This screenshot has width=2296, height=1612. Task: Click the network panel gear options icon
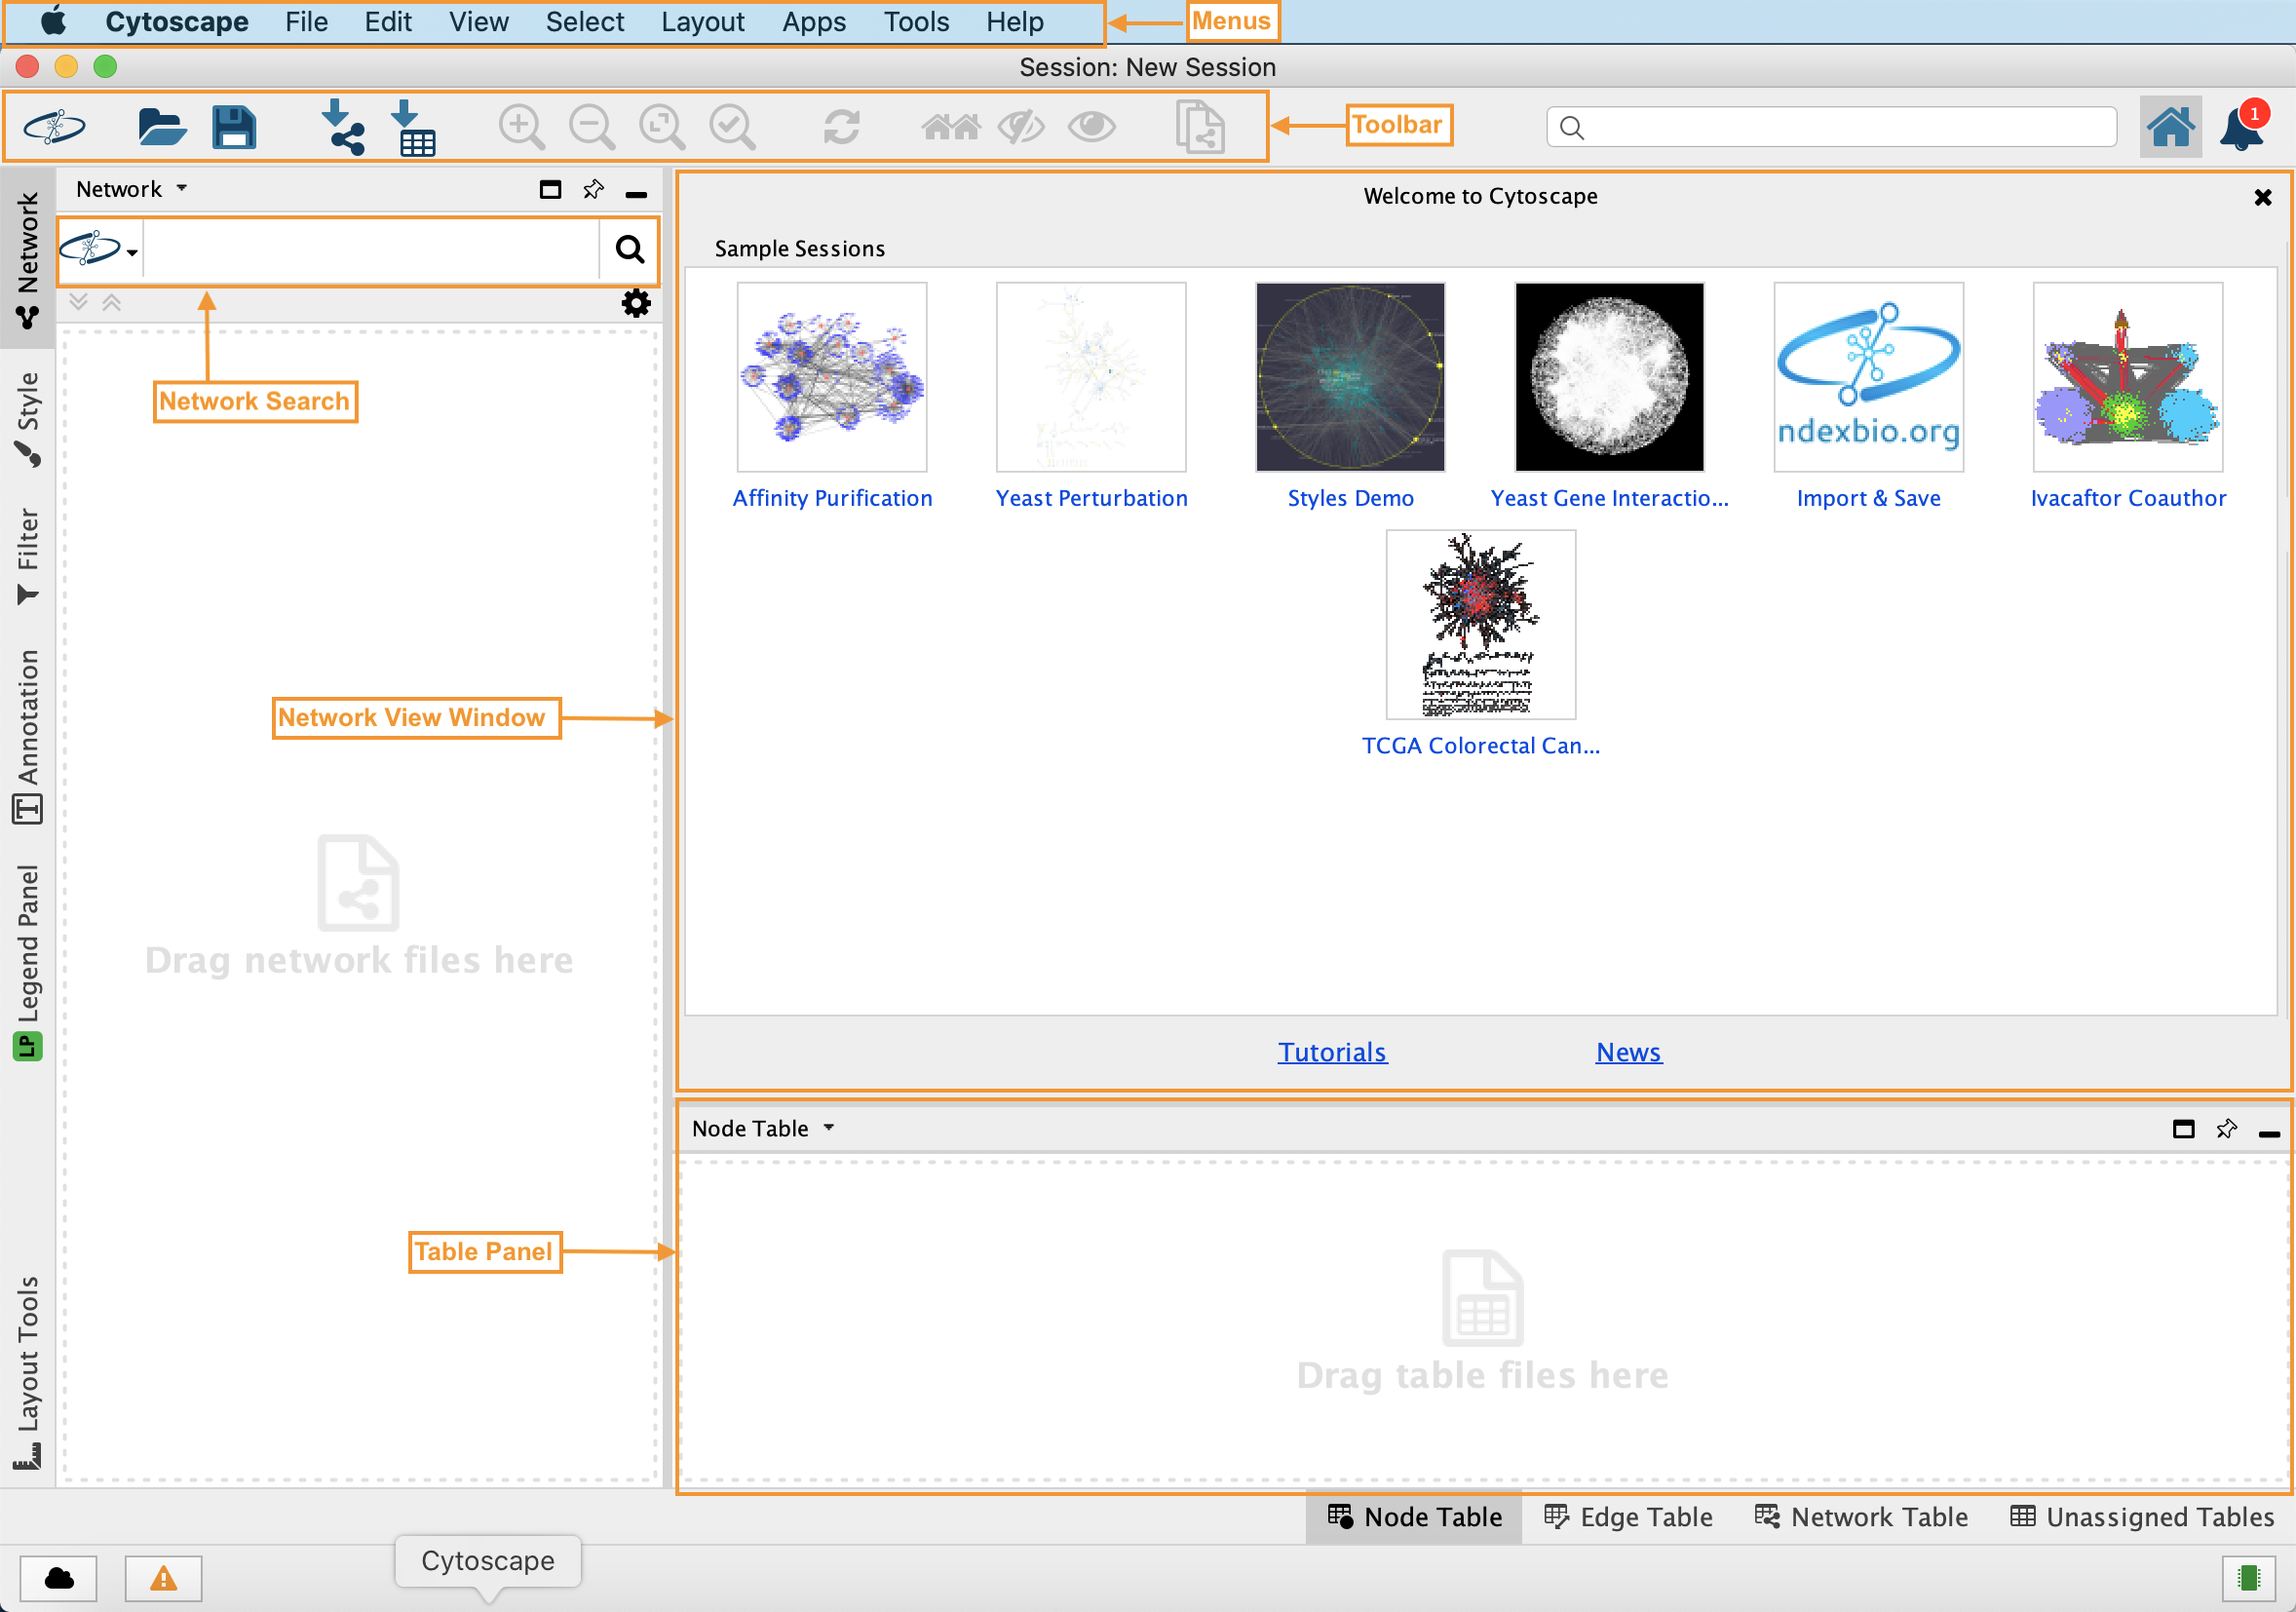pyautogui.click(x=636, y=303)
